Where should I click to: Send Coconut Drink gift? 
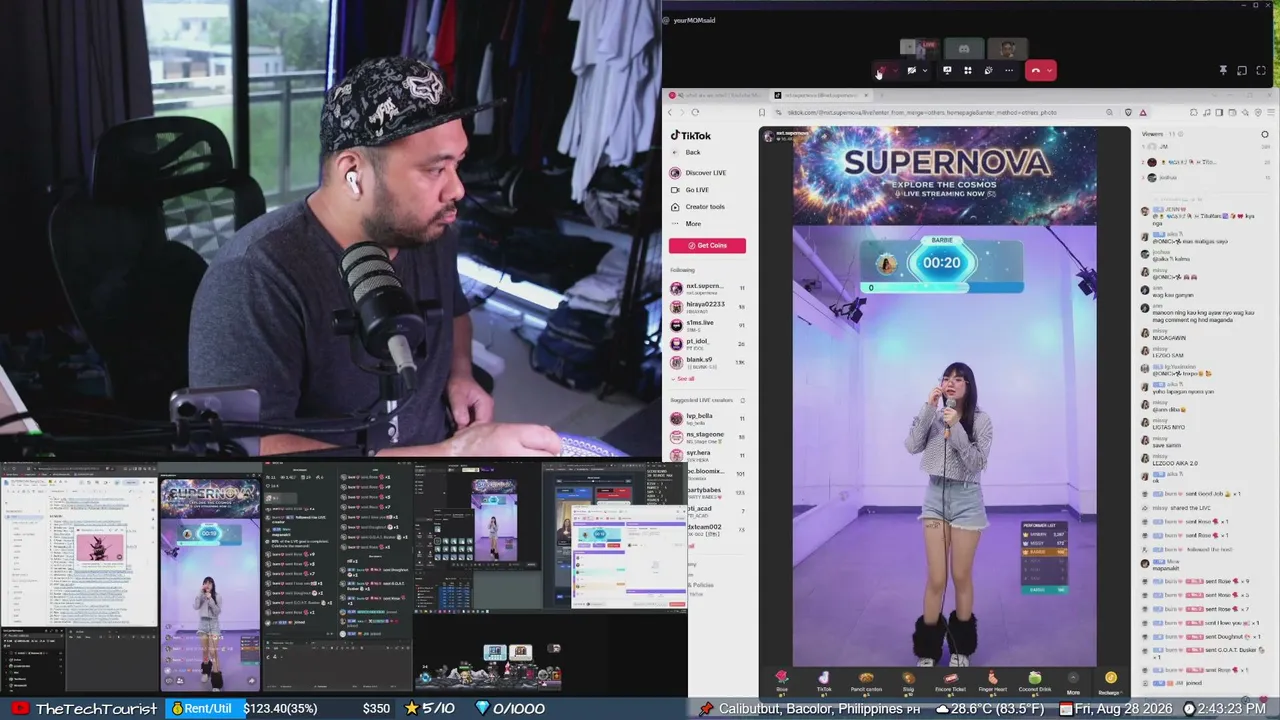point(1034,682)
